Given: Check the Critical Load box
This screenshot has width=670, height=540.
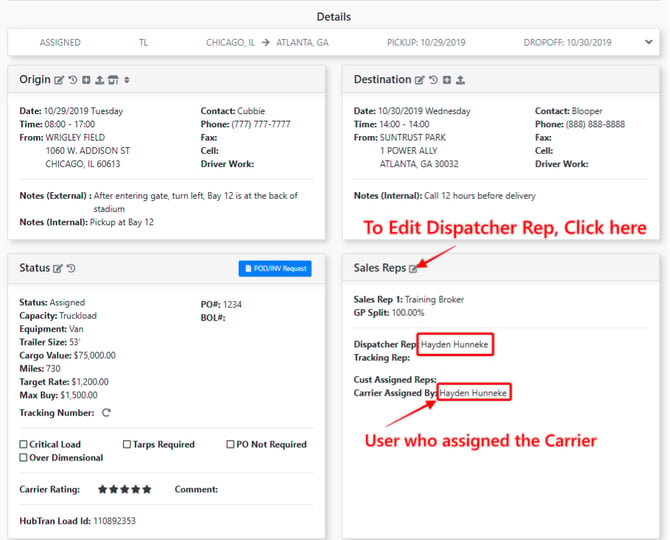Looking at the screenshot, I should pos(24,444).
